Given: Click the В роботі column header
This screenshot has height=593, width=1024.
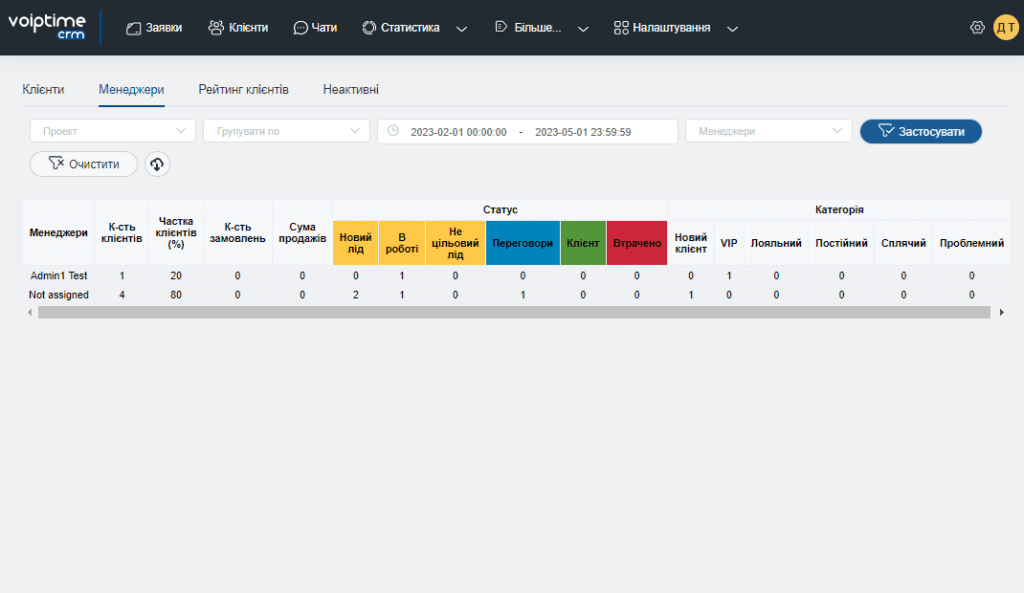Looking at the screenshot, I should pyautogui.click(x=402, y=243).
